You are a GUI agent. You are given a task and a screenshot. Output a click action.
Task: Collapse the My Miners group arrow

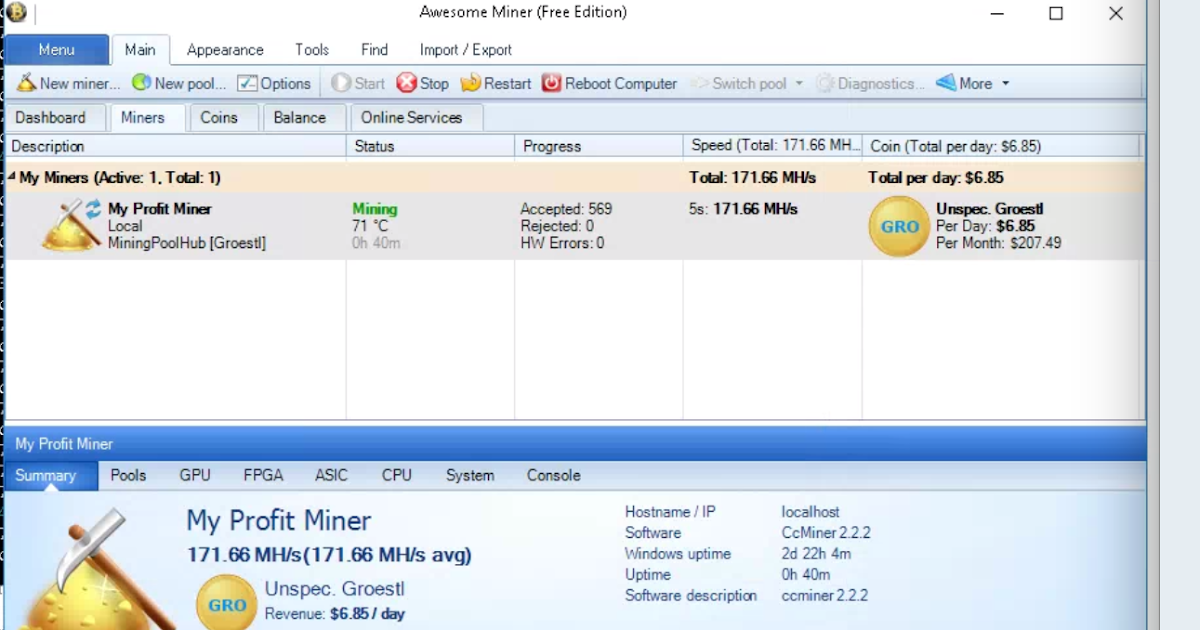point(12,178)
